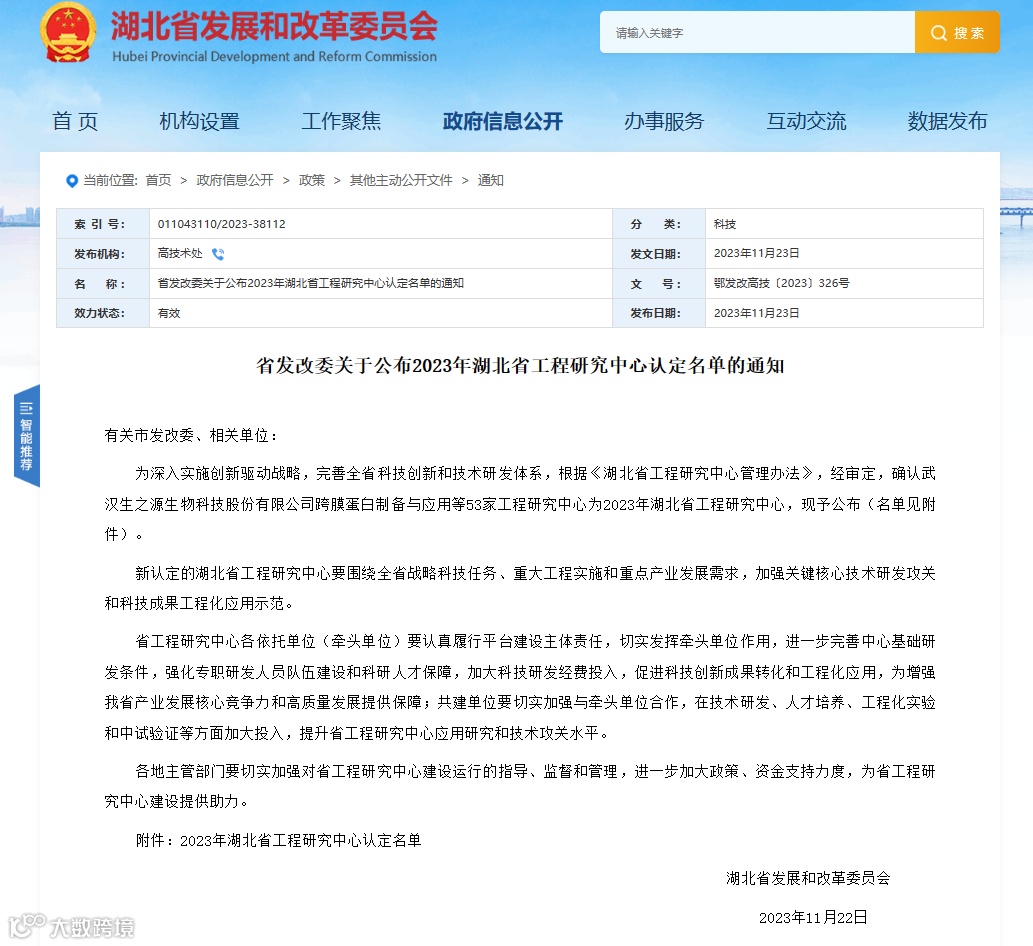This screenshot has height=946, width=1033.
Task: Click the 文号 label cell
Action: tap(659, 283)
